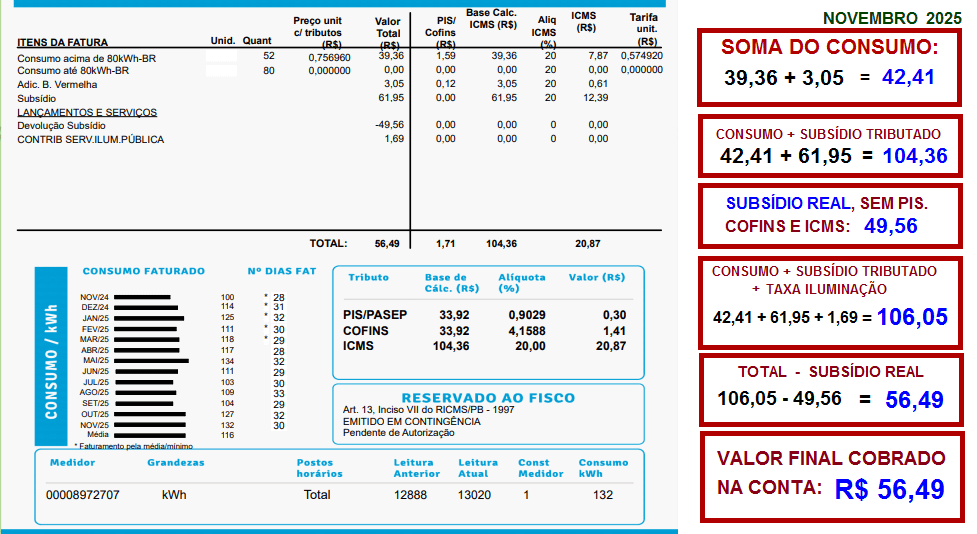Viewport: 977px width, 534px height.
Task: Select the Consumo acima de 80kWh-BR row
Action: coord(86,58)
